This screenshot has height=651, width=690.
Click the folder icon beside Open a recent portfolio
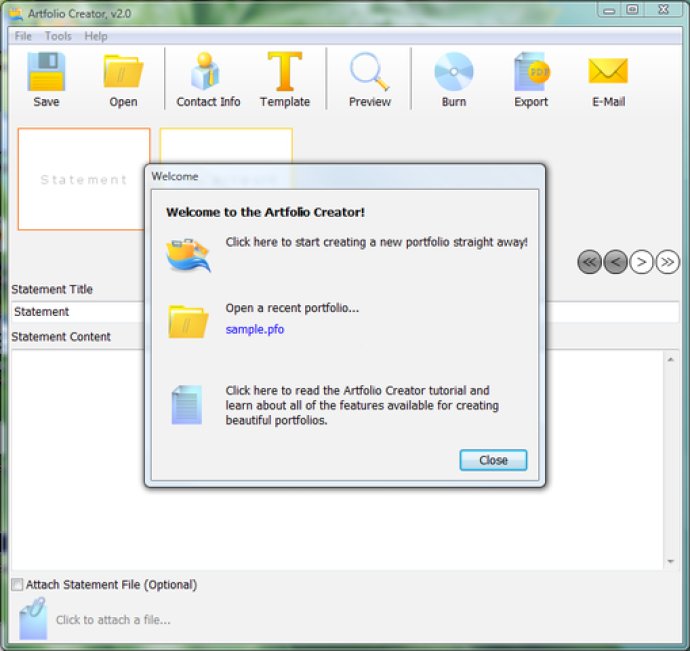pos(188,322)
